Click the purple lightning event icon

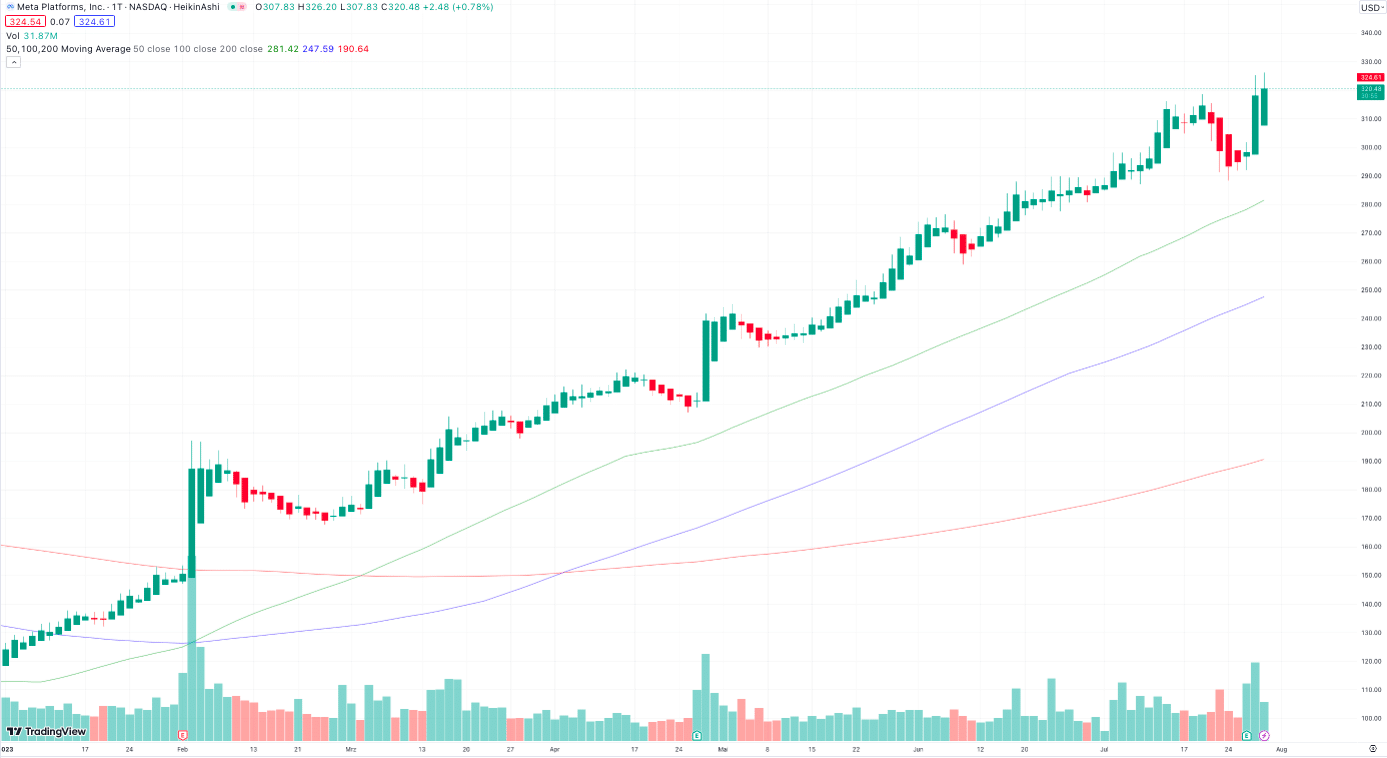pos(1263,736)
